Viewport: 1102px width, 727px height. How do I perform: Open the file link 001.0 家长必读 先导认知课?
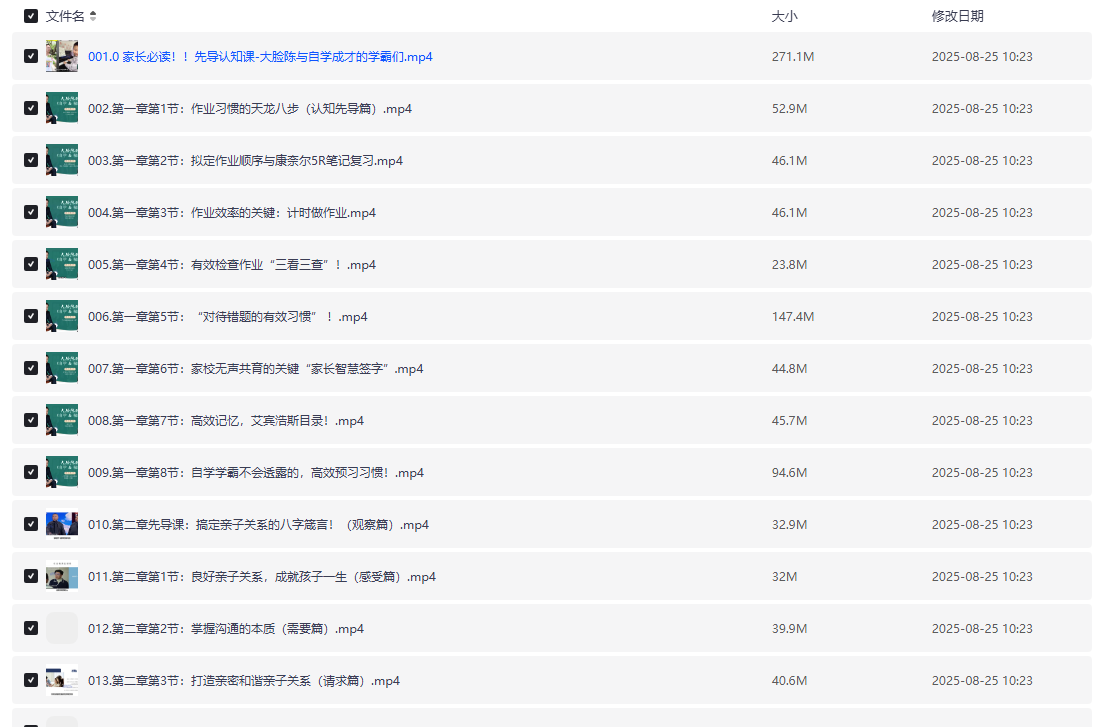(x=260, y=57)
